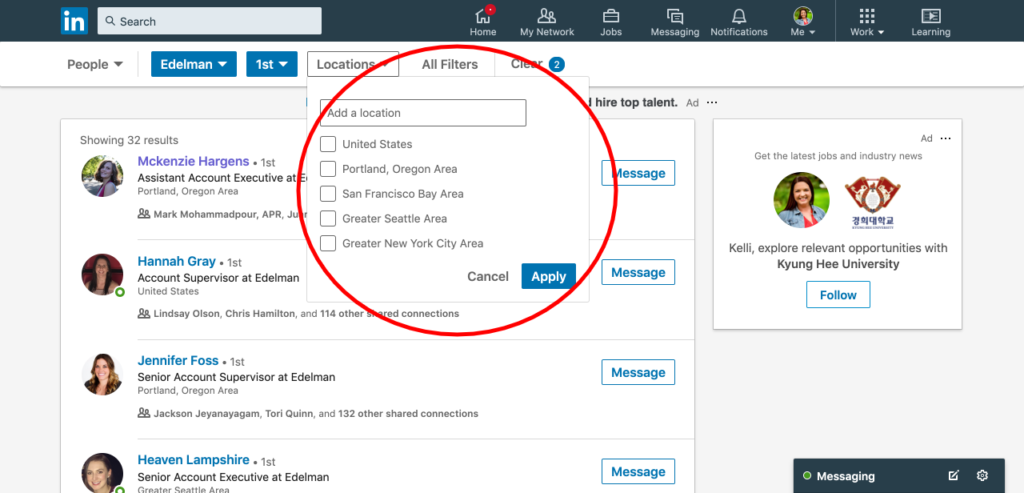Open Notifications bell icon
Image resolution: width=1024 pixels, height=493 pixels.
pyautogui.click(x=739, y=16)
